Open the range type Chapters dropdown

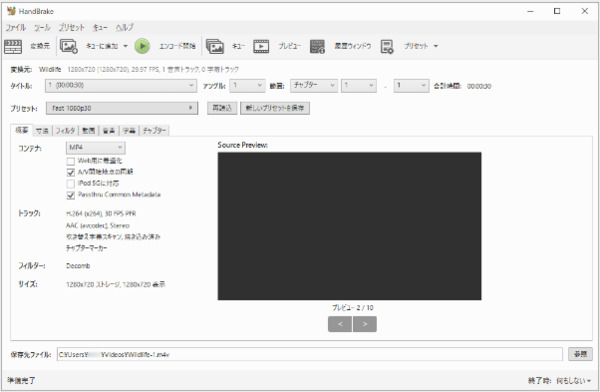coord(314,86)
